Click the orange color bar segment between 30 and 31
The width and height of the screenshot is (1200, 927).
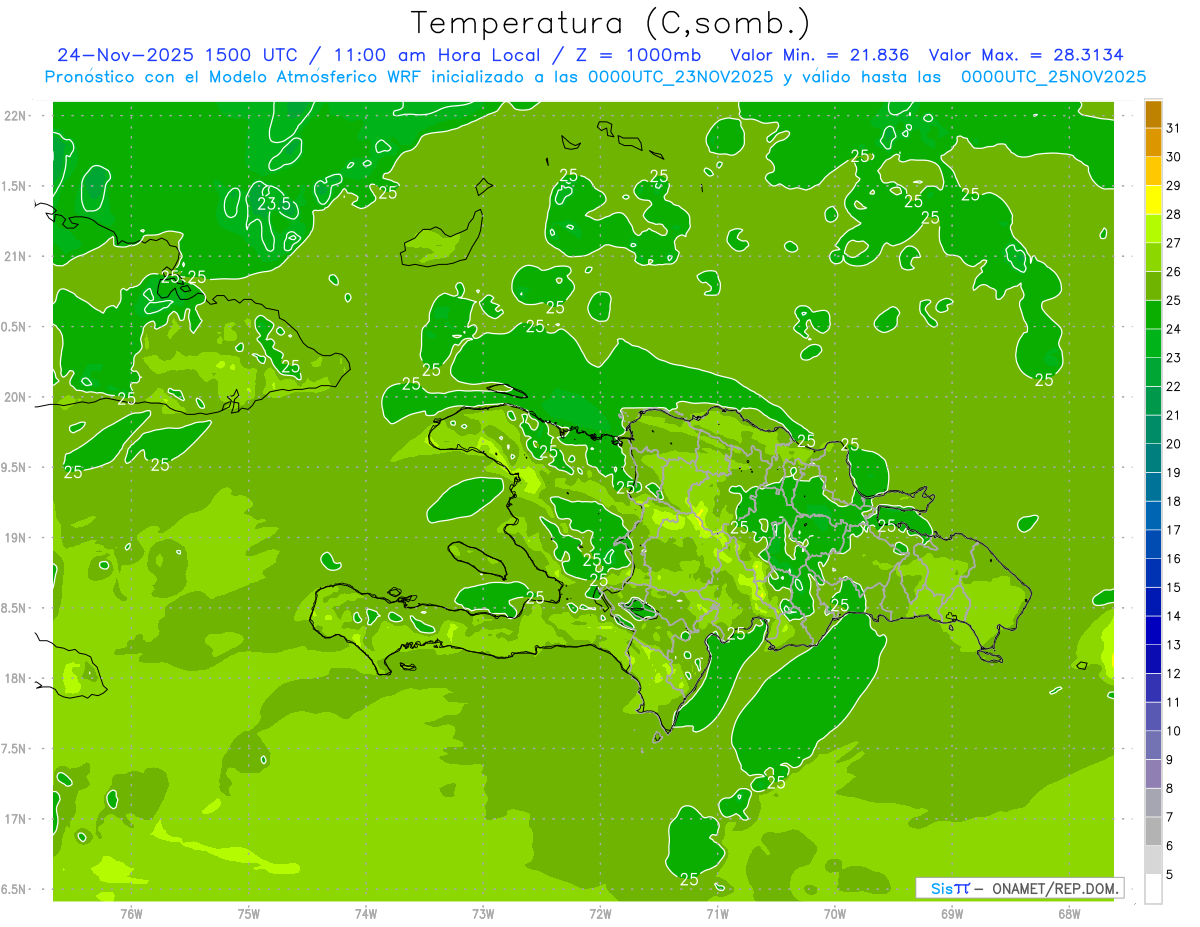click(1153, 143)
